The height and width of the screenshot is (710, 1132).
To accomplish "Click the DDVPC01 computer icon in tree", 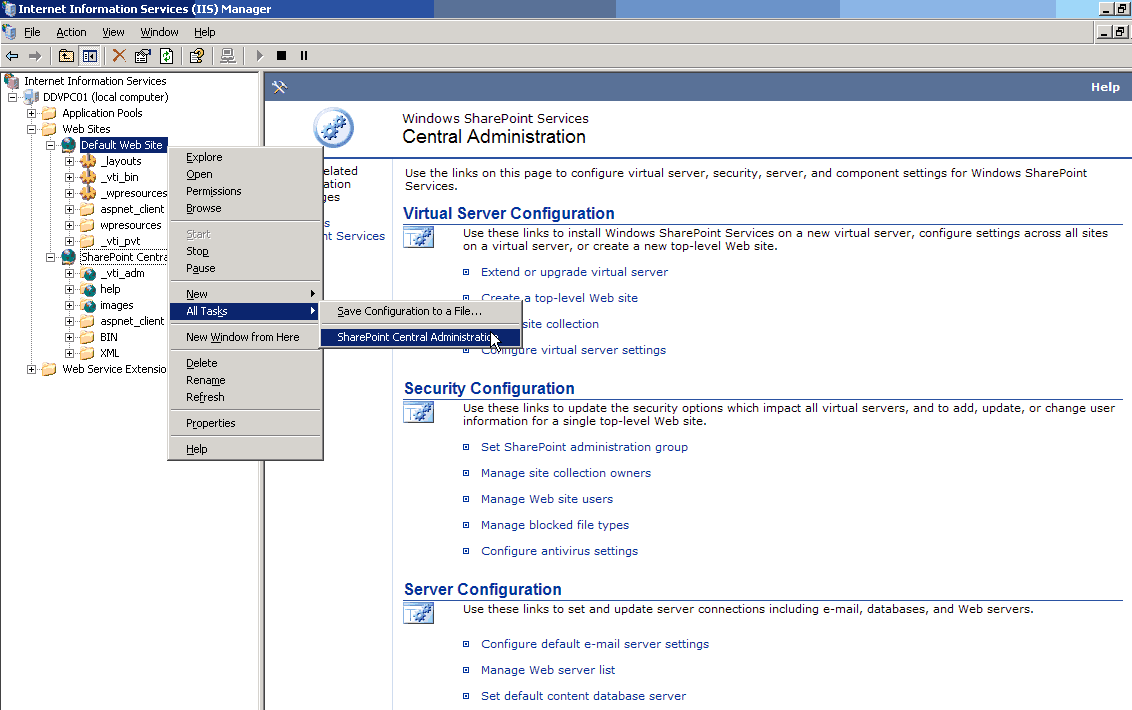I will (32, 97).
